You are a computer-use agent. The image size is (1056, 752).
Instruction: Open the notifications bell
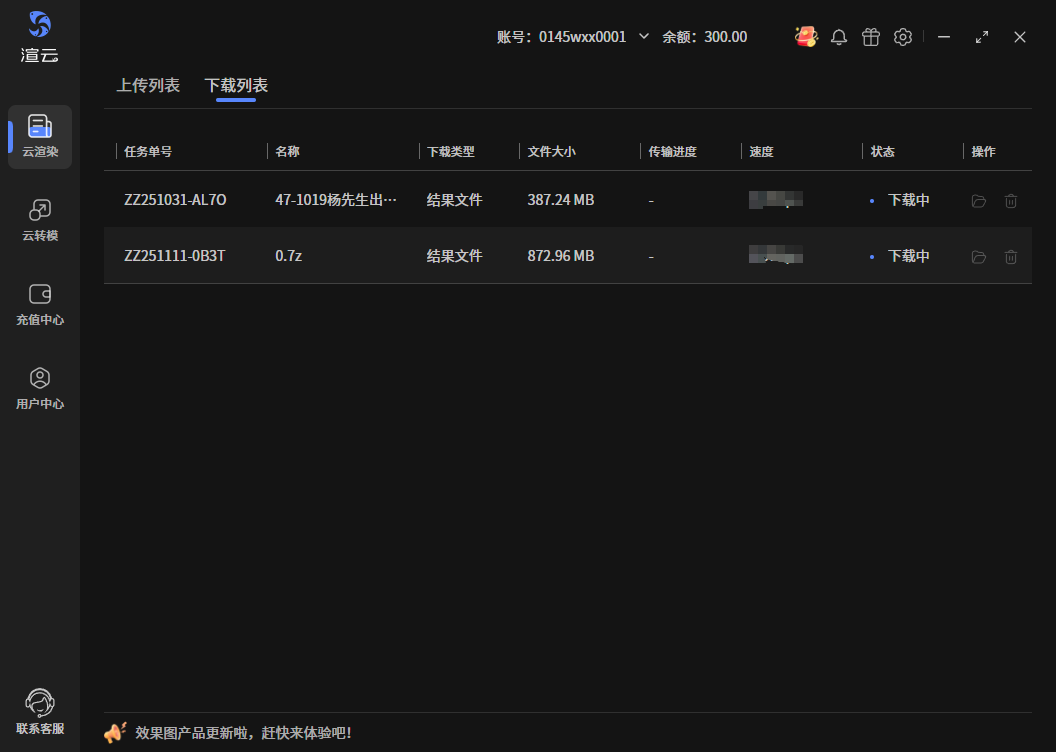click(839, 37)
